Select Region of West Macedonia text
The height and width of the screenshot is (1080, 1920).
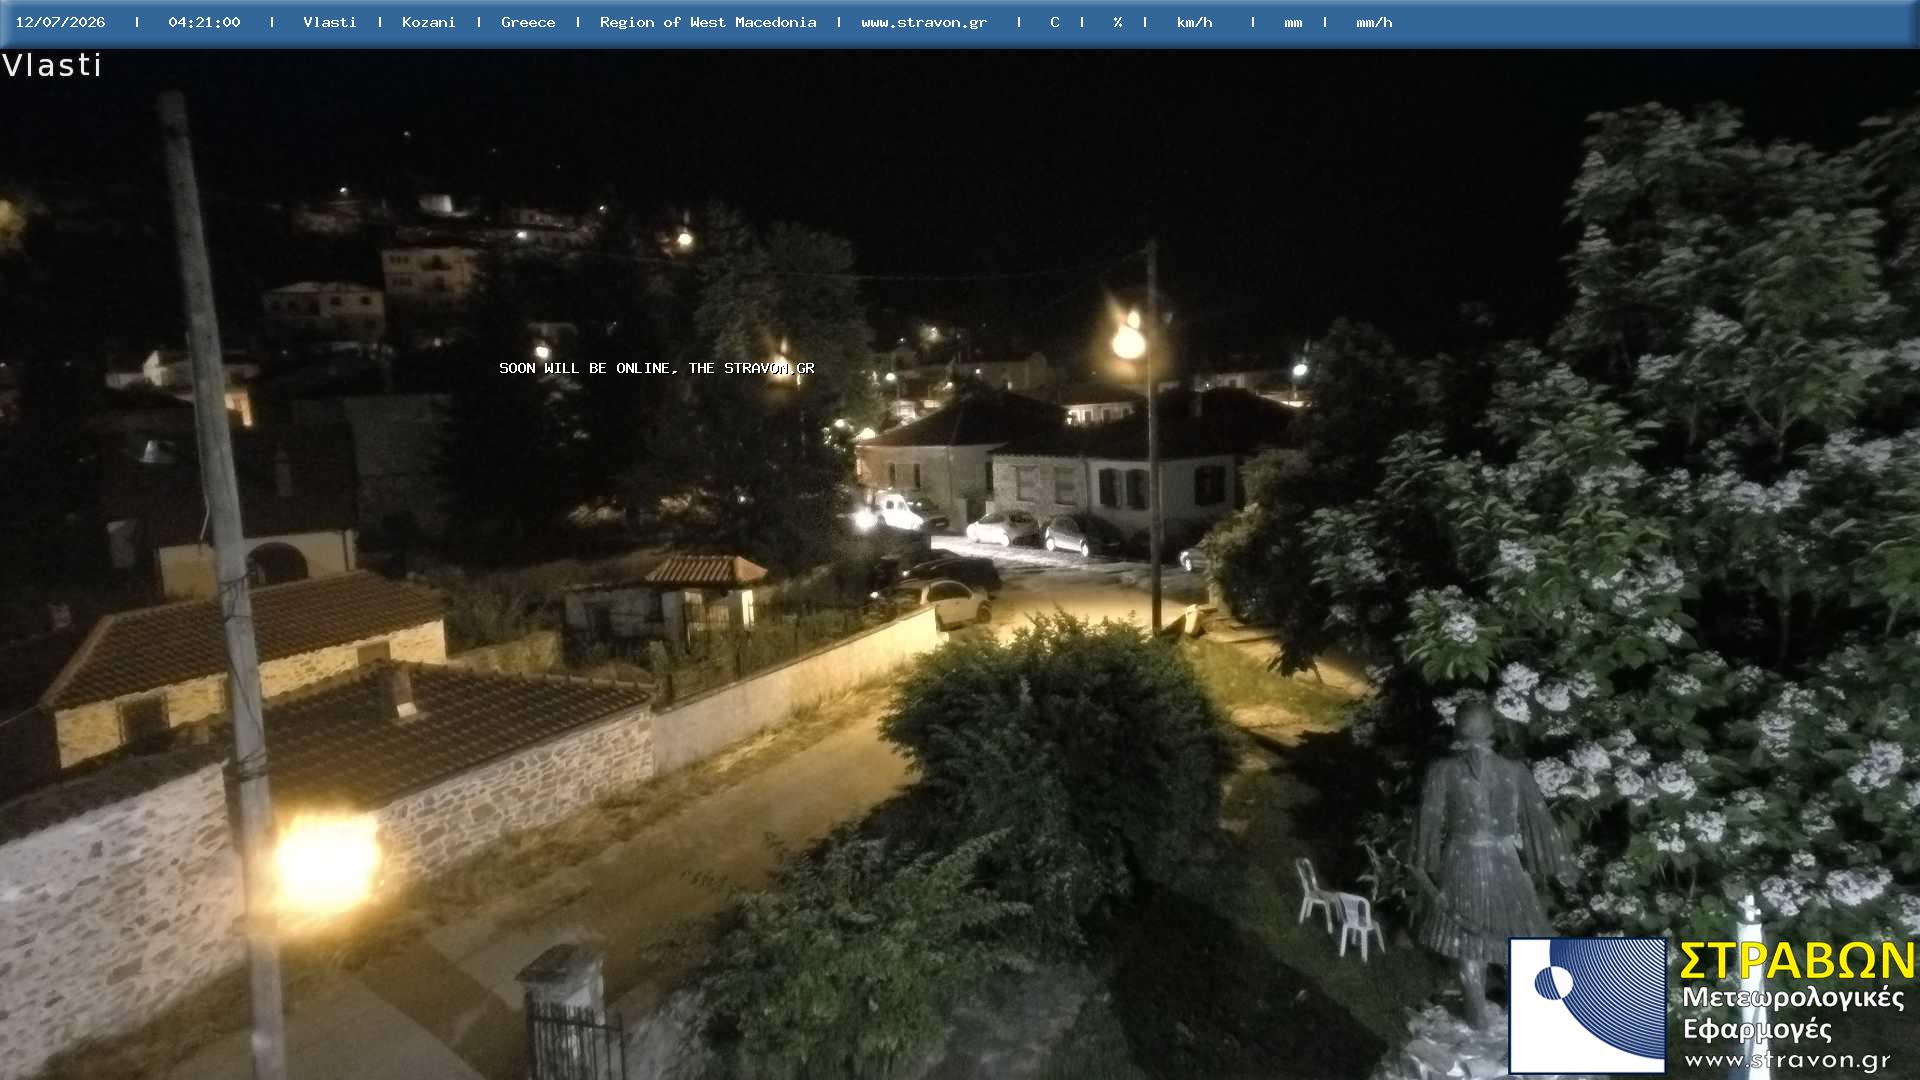click(708, 22)
